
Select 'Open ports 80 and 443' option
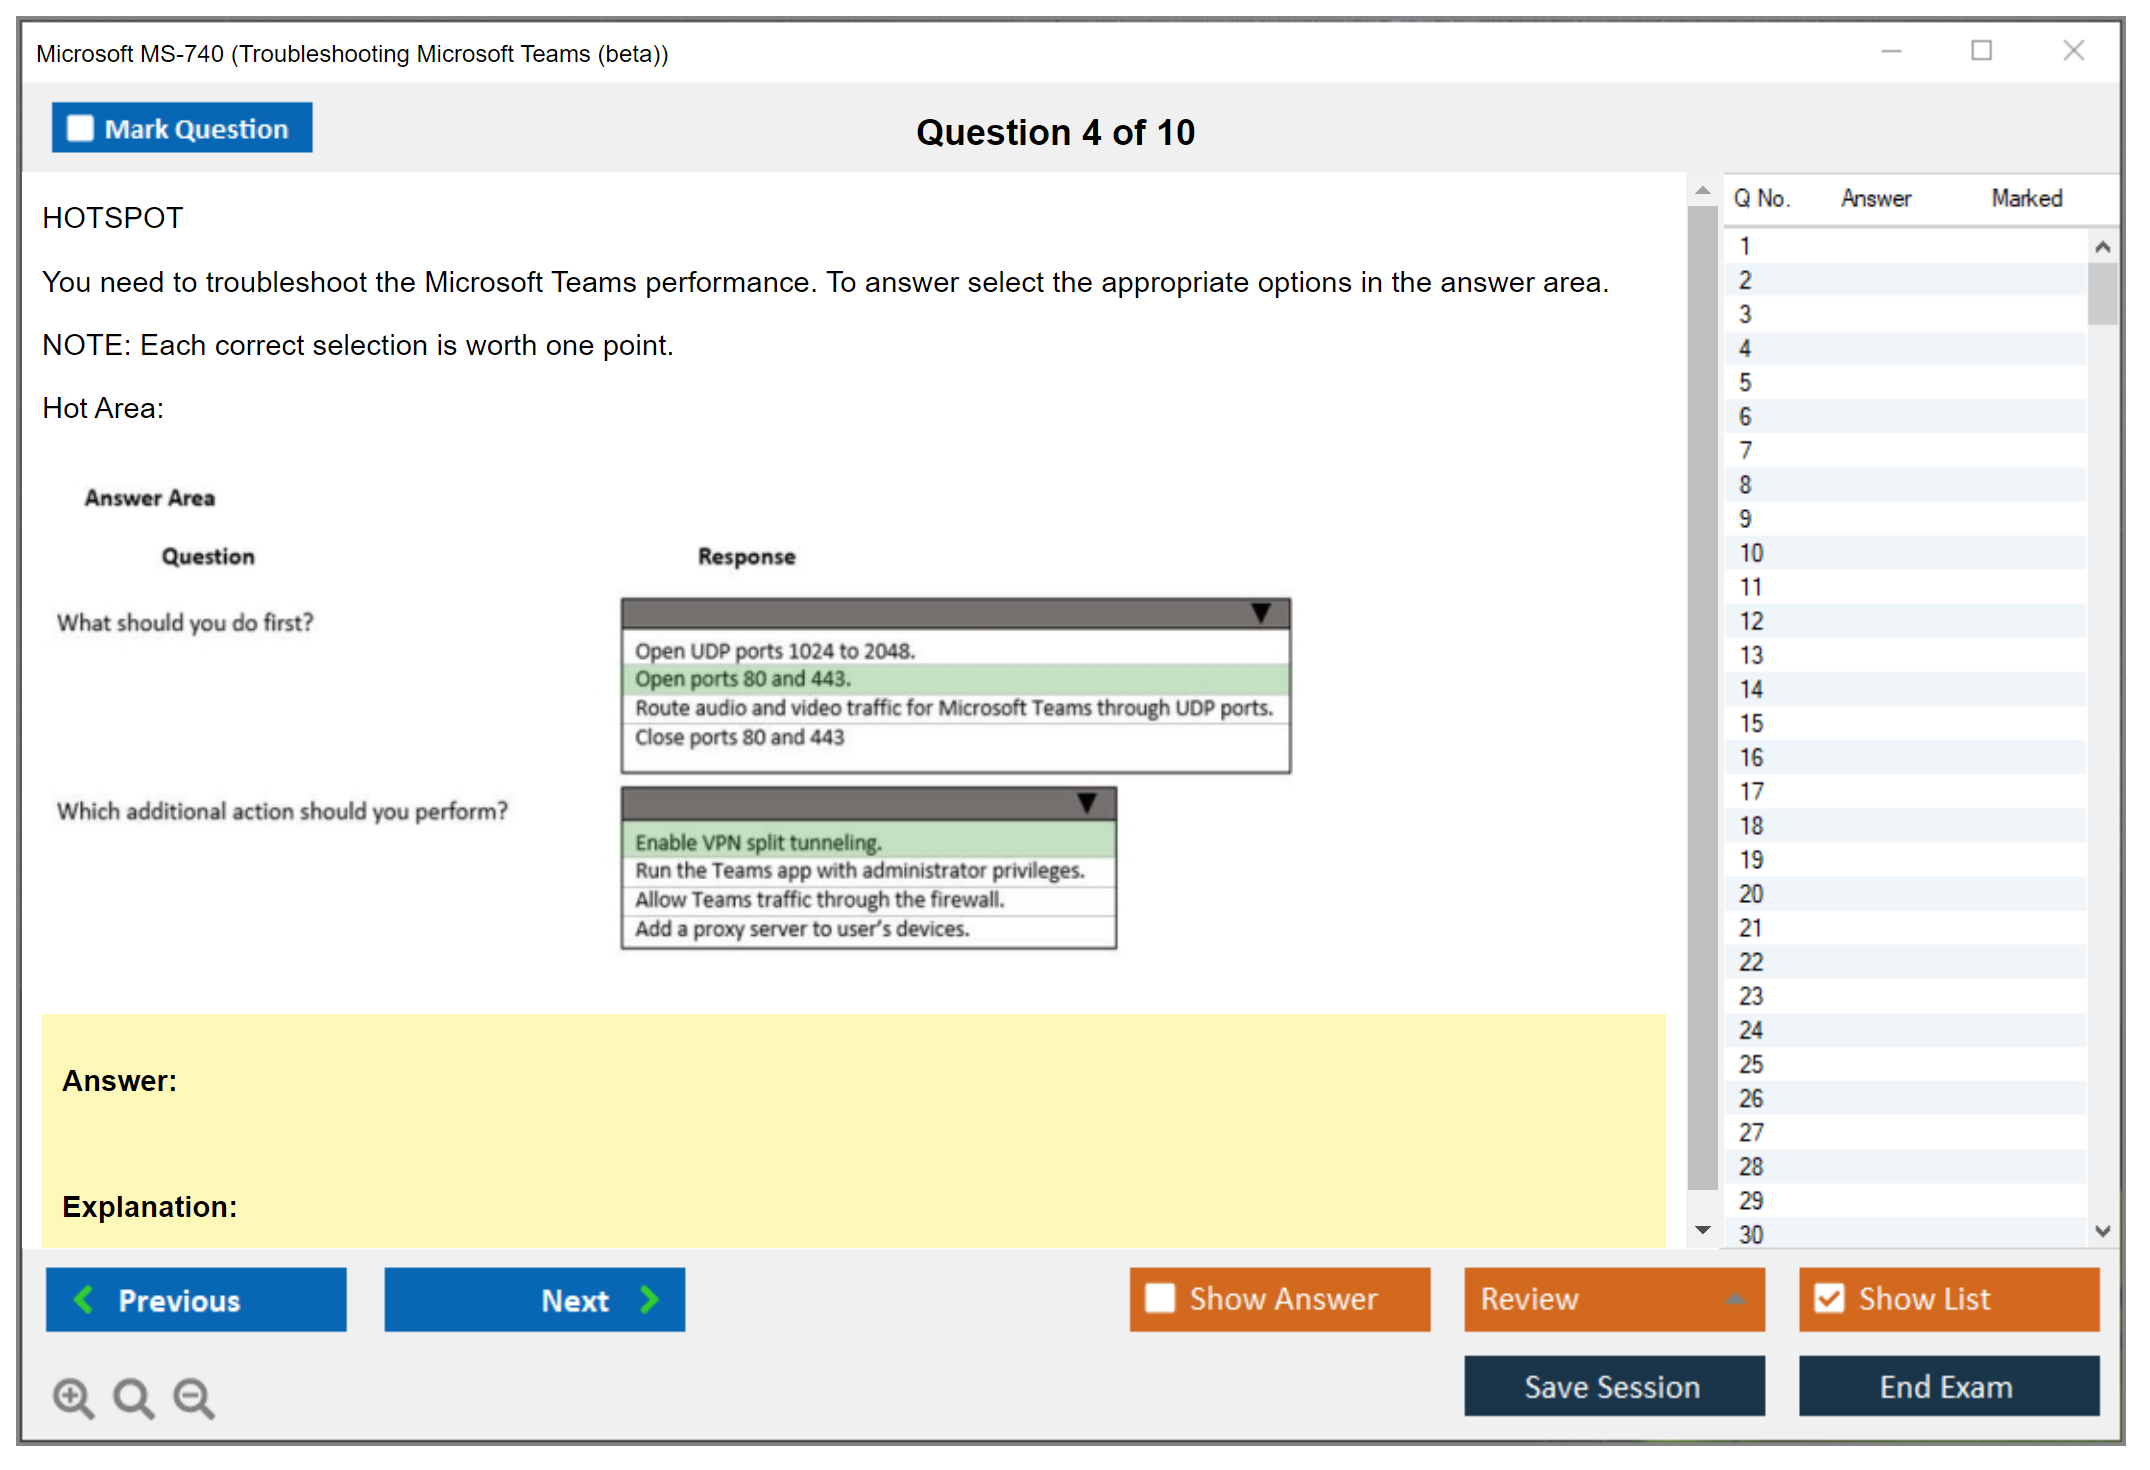coord(743,679)
